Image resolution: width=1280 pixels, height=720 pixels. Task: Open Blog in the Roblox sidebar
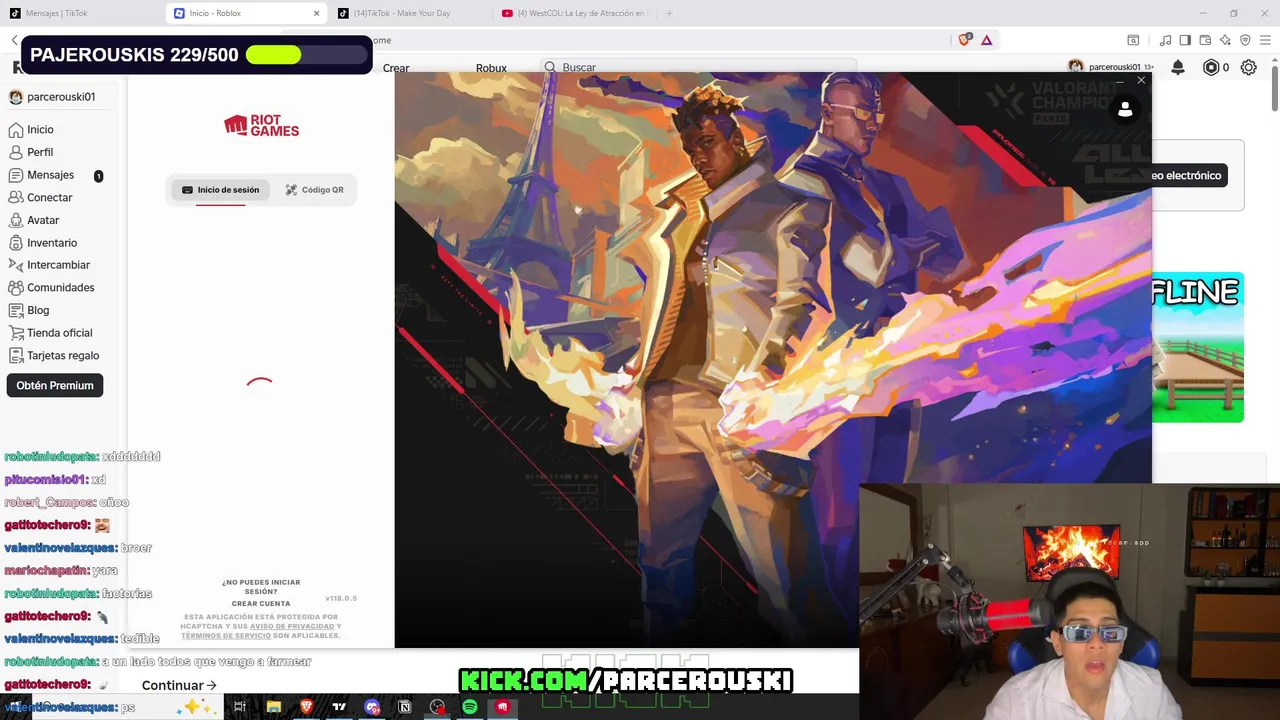pyautogui.click(x=29, y=310)
